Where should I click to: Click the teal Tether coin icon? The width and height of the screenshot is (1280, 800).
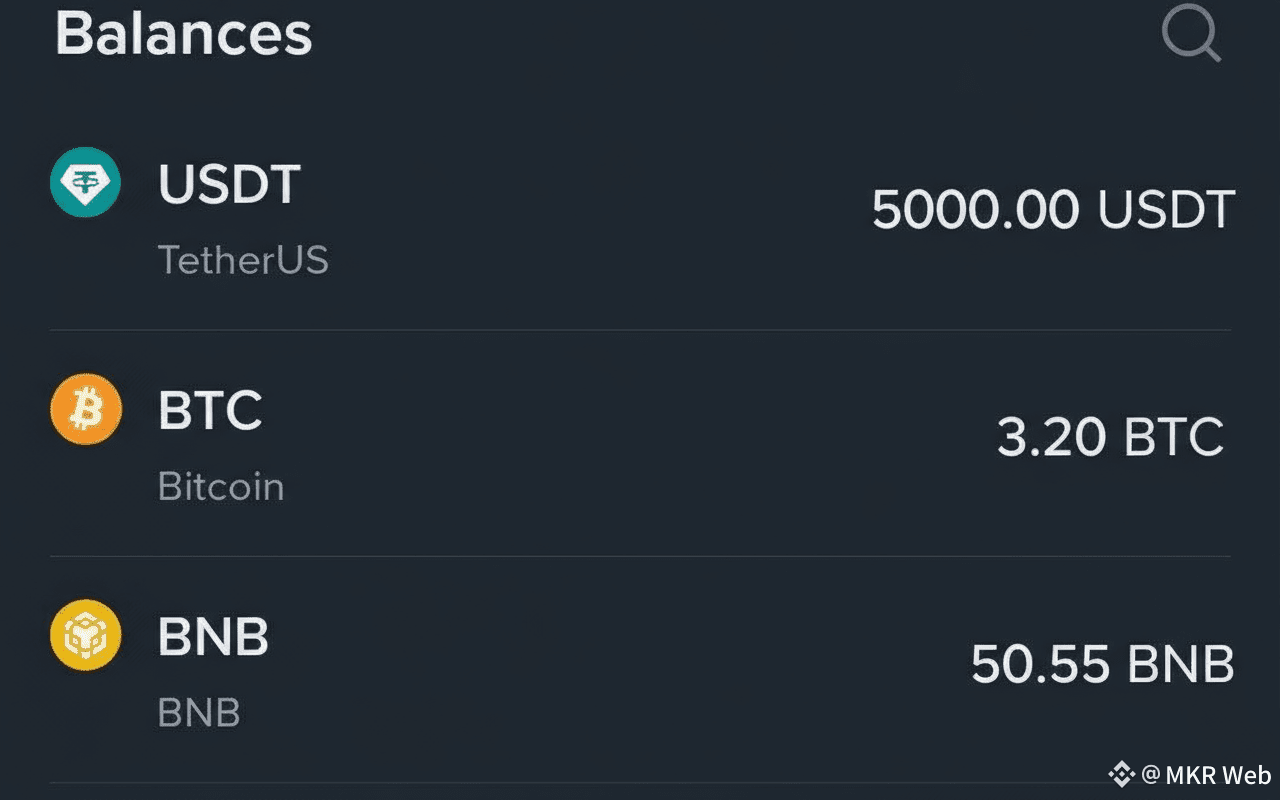85,183
